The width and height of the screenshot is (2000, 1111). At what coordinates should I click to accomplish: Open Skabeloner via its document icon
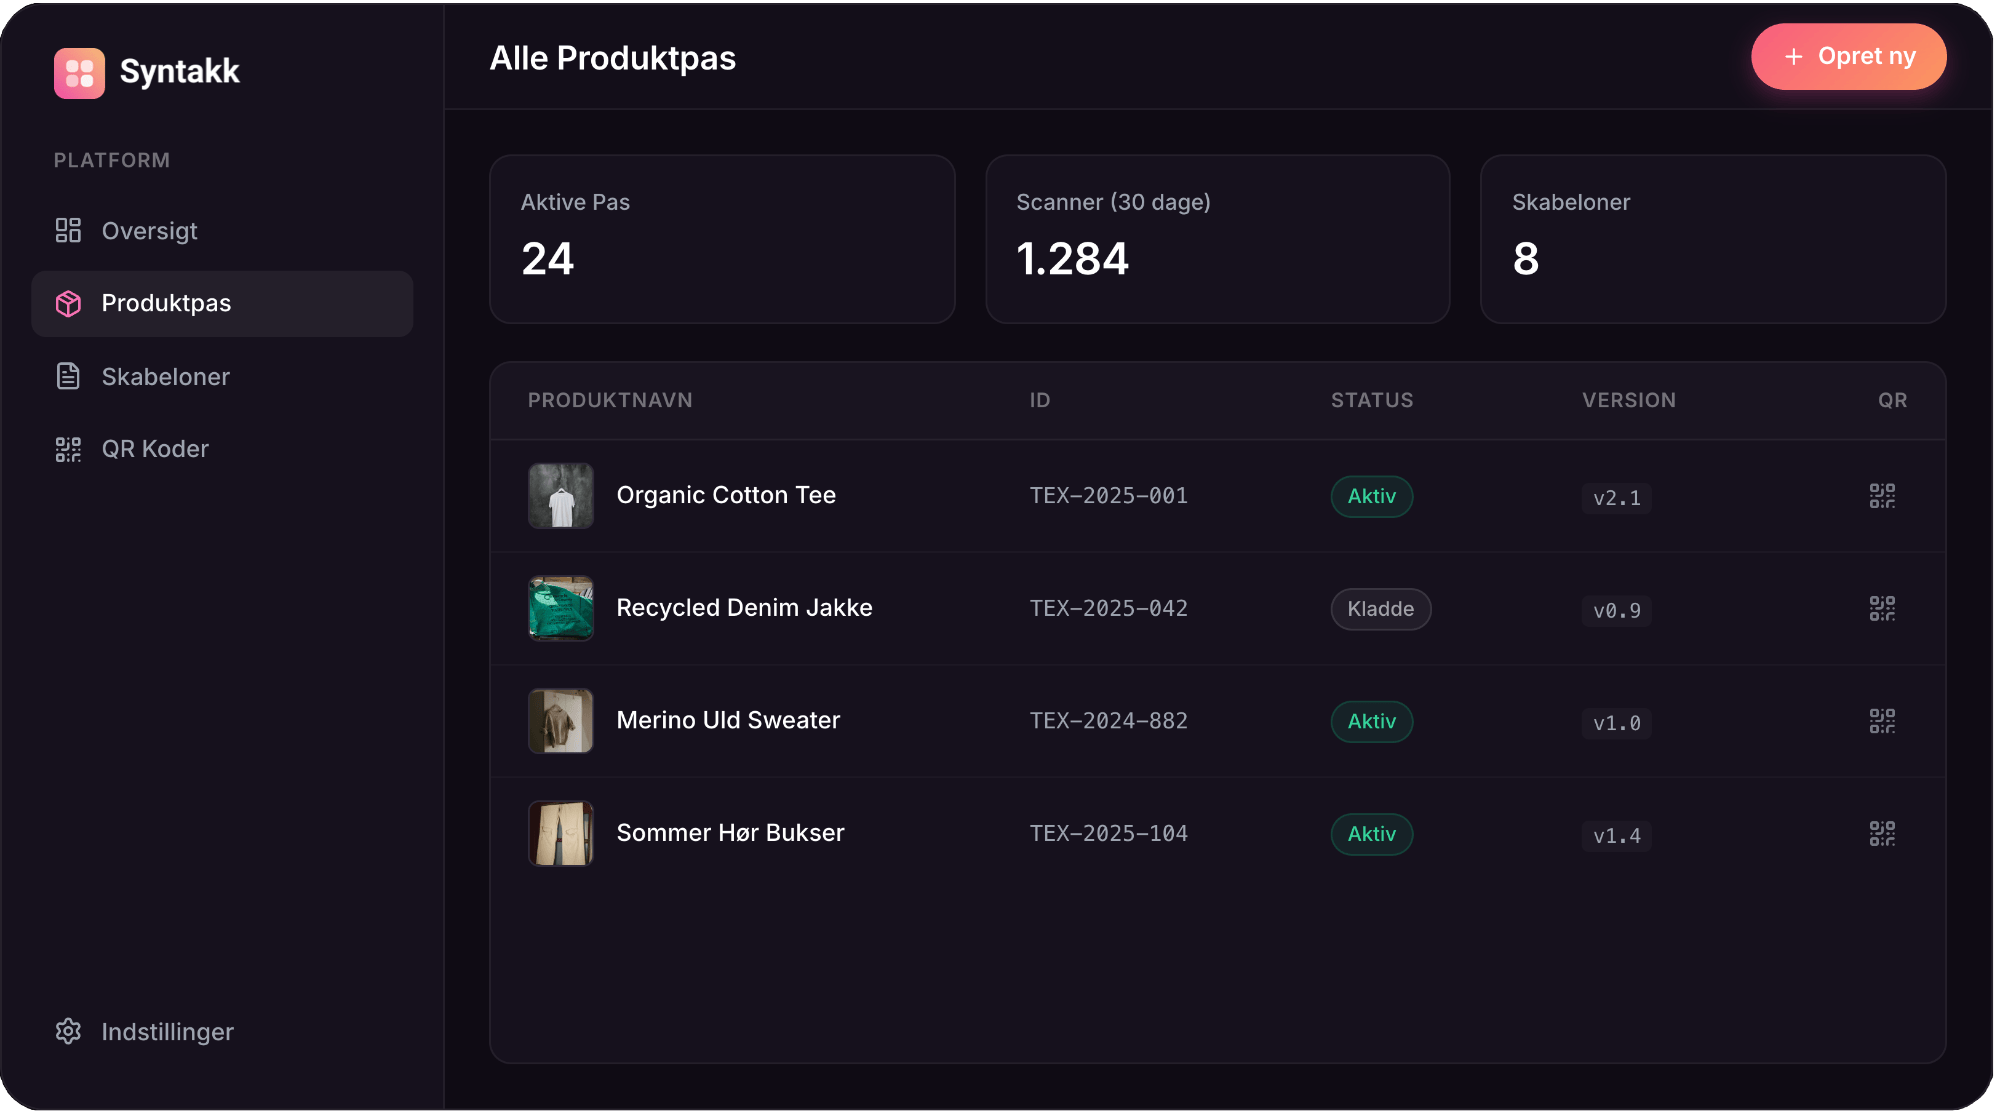tap(69, 376)
